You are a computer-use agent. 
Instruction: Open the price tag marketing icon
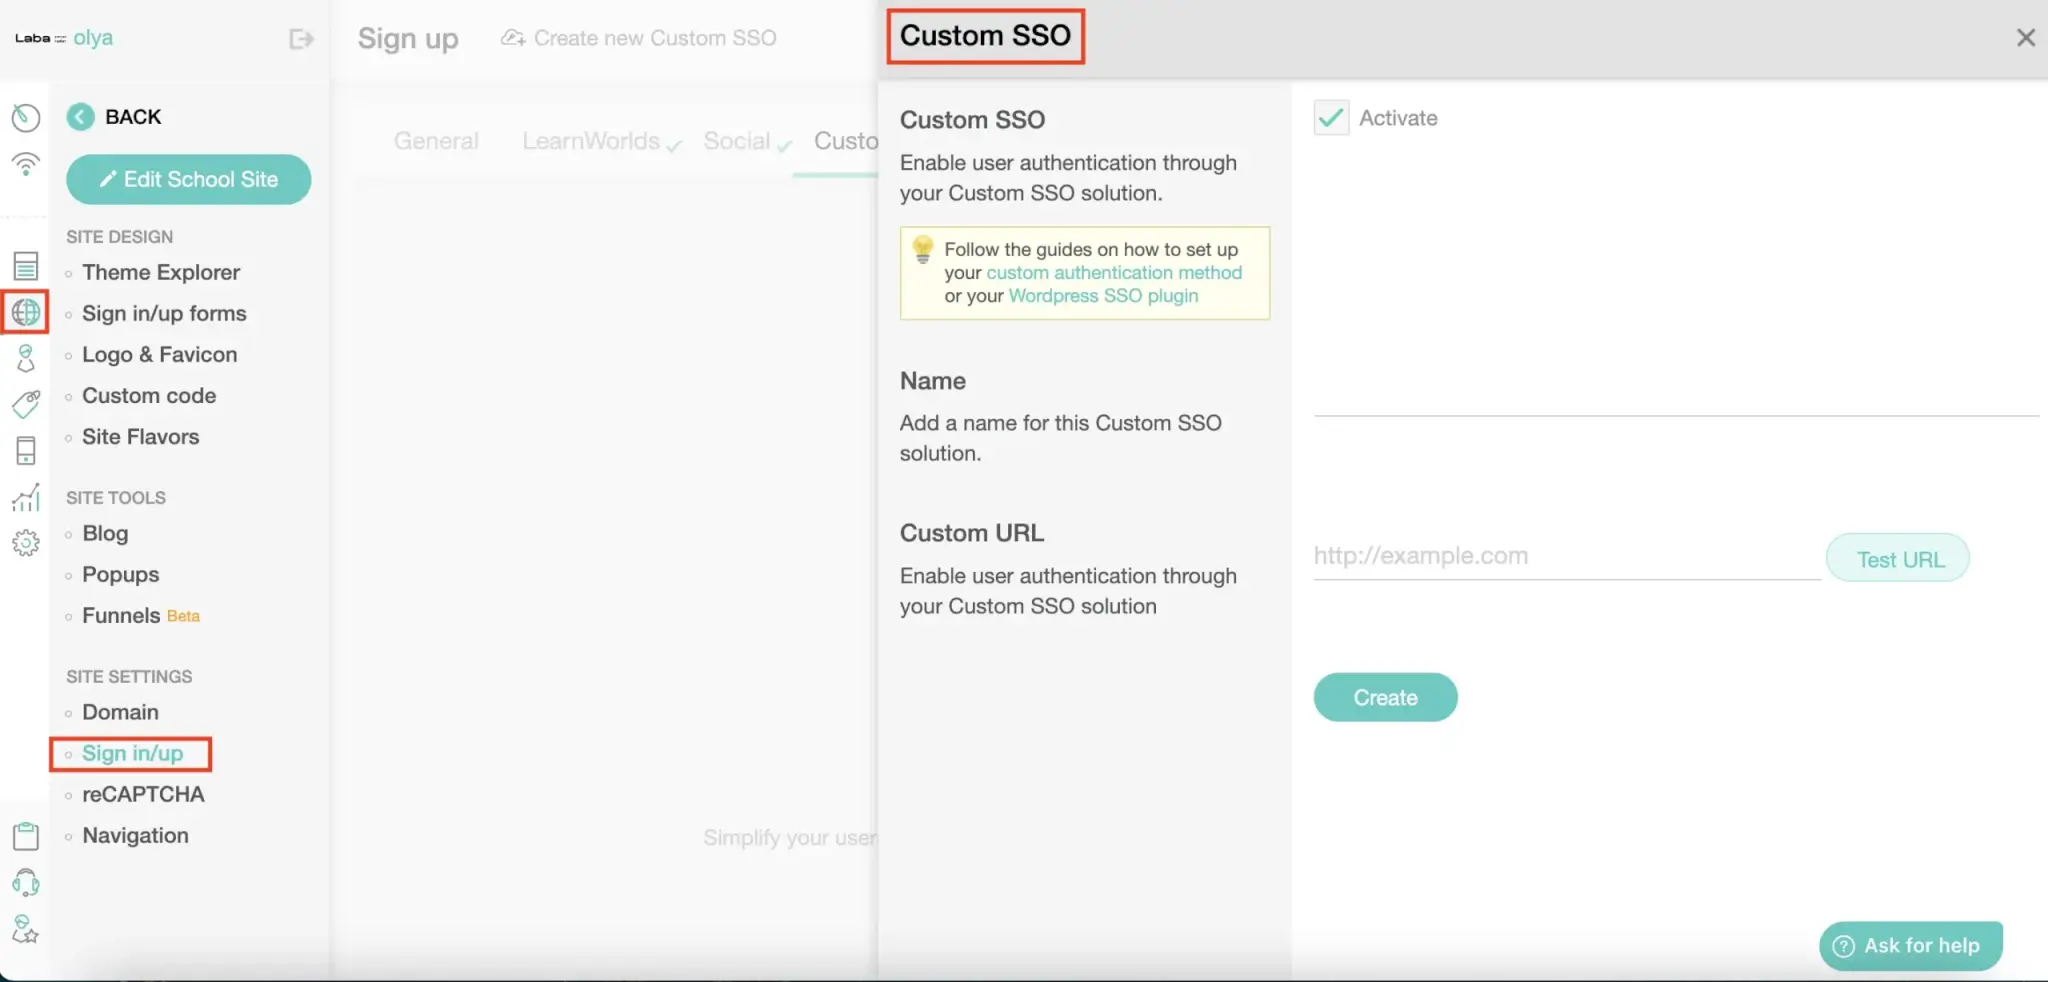26,404
